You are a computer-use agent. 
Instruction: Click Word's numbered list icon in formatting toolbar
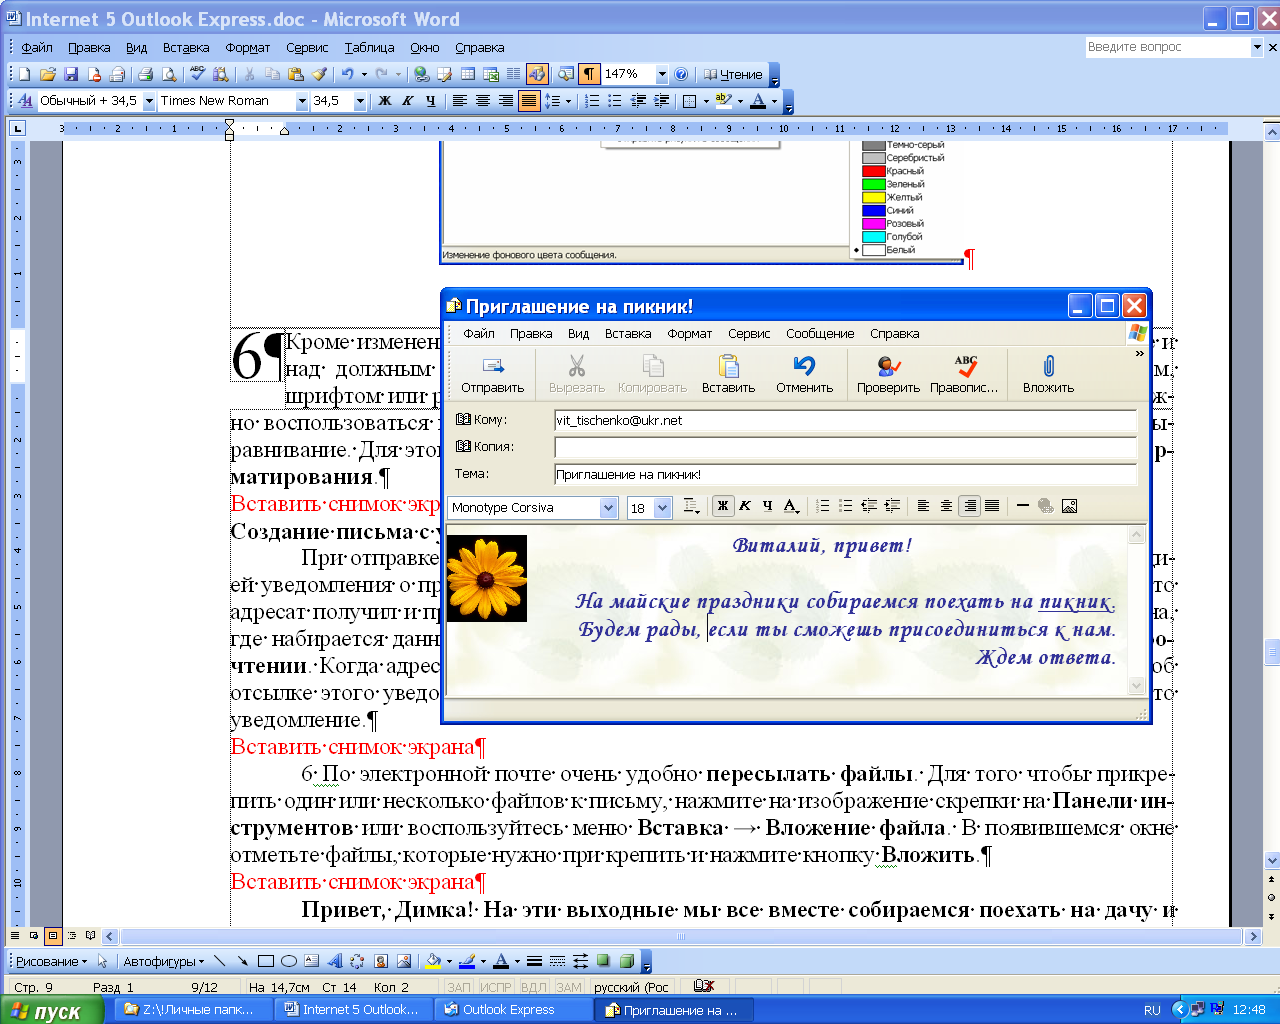pos(592,101)
